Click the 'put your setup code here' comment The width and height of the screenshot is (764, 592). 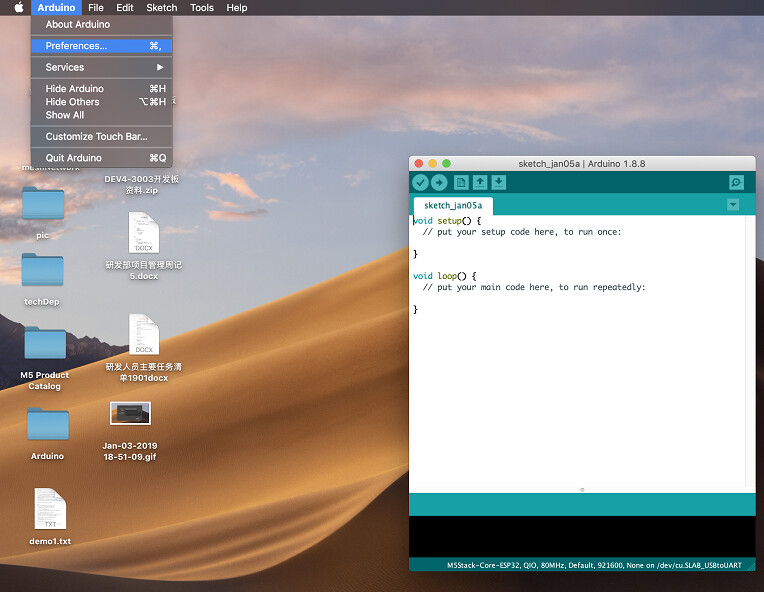click(x=522, y=232)
